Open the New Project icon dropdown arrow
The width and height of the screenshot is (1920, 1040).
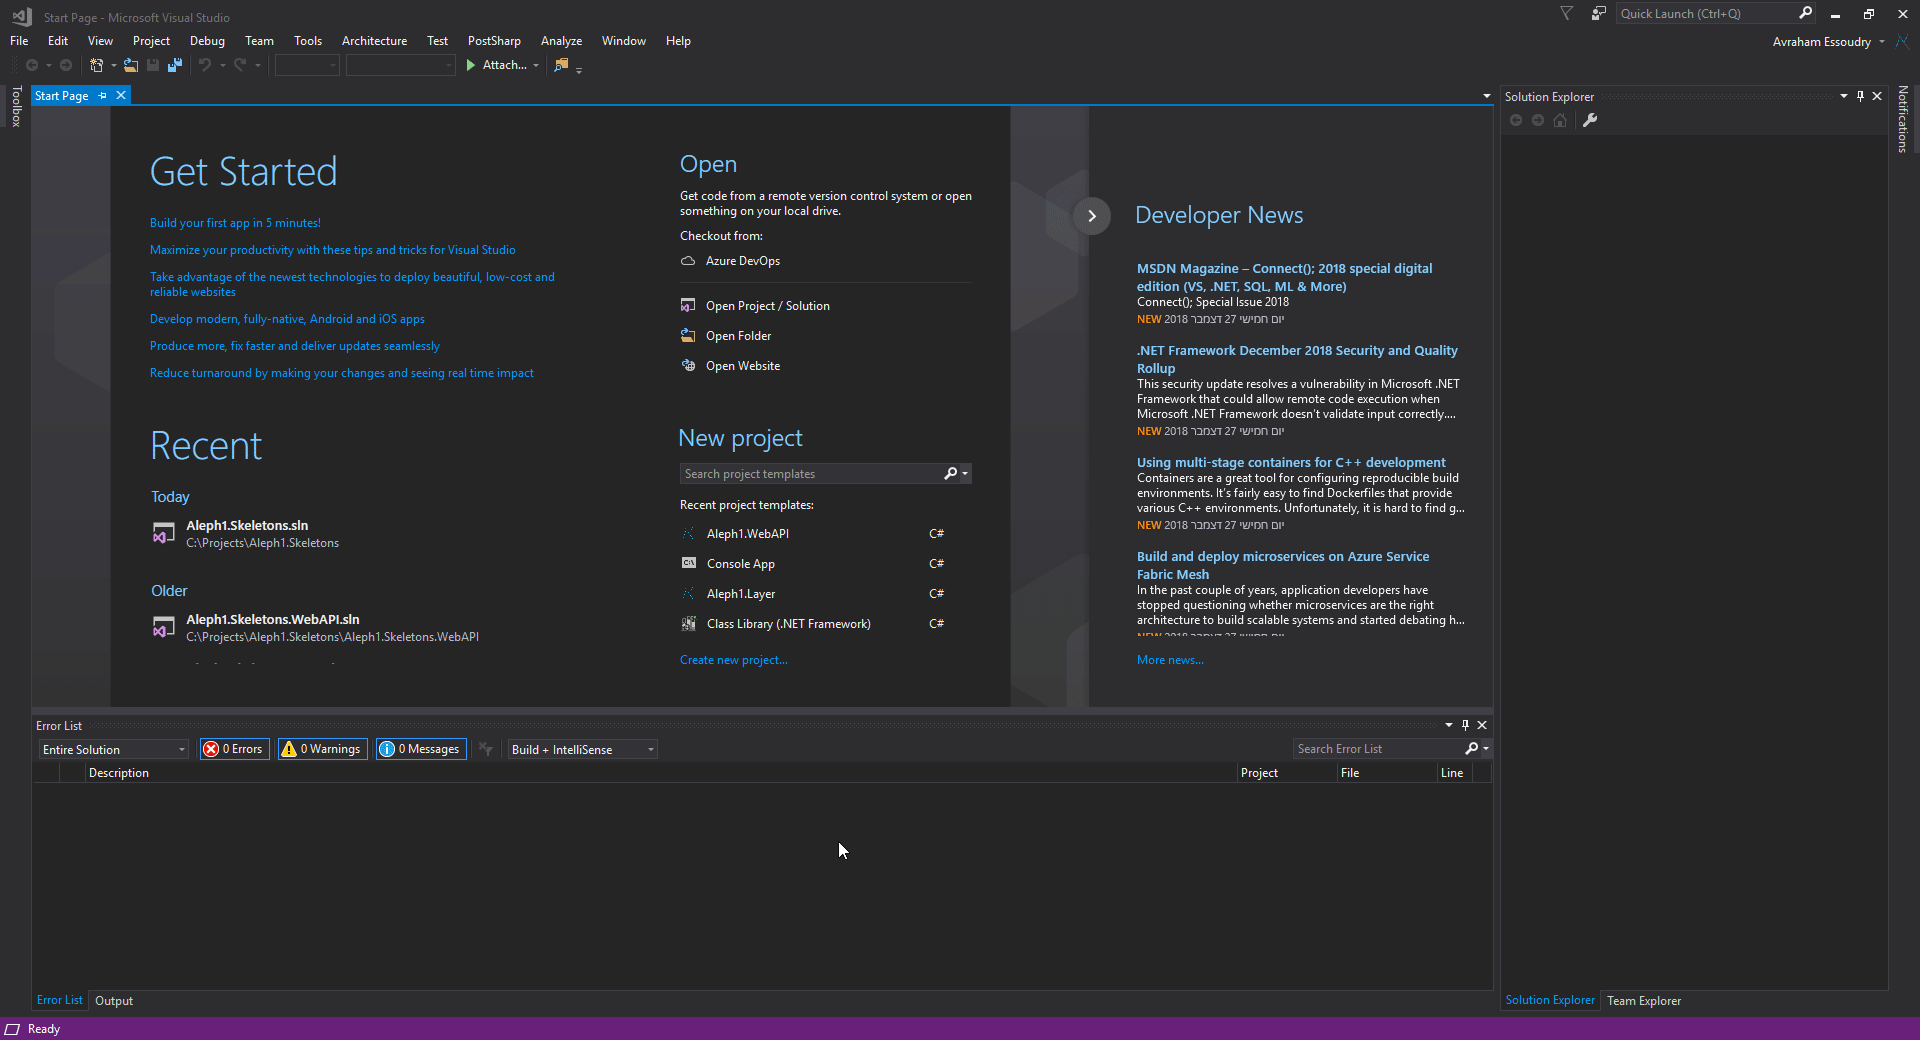point(113,66)
